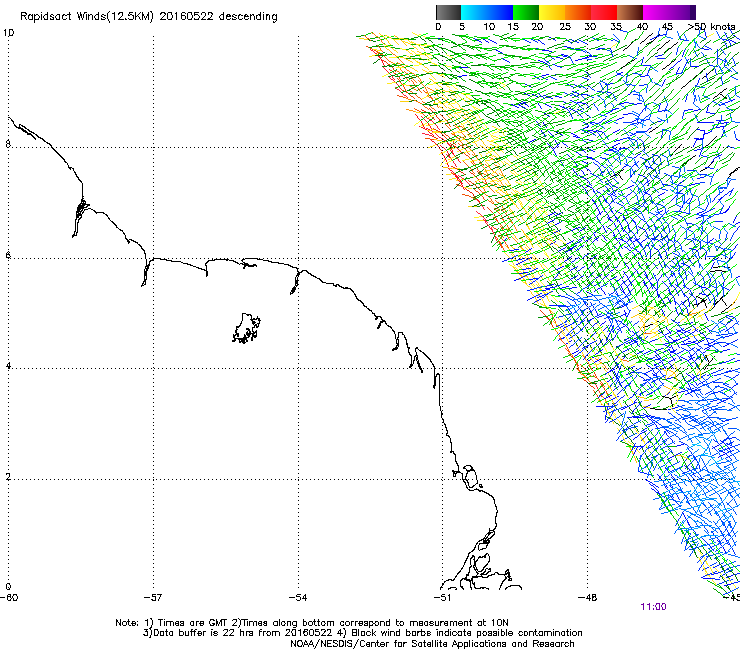Click the -54 longitude axis label
The height and width of the screenshot is (650, 740).
(x=298, y=598)
